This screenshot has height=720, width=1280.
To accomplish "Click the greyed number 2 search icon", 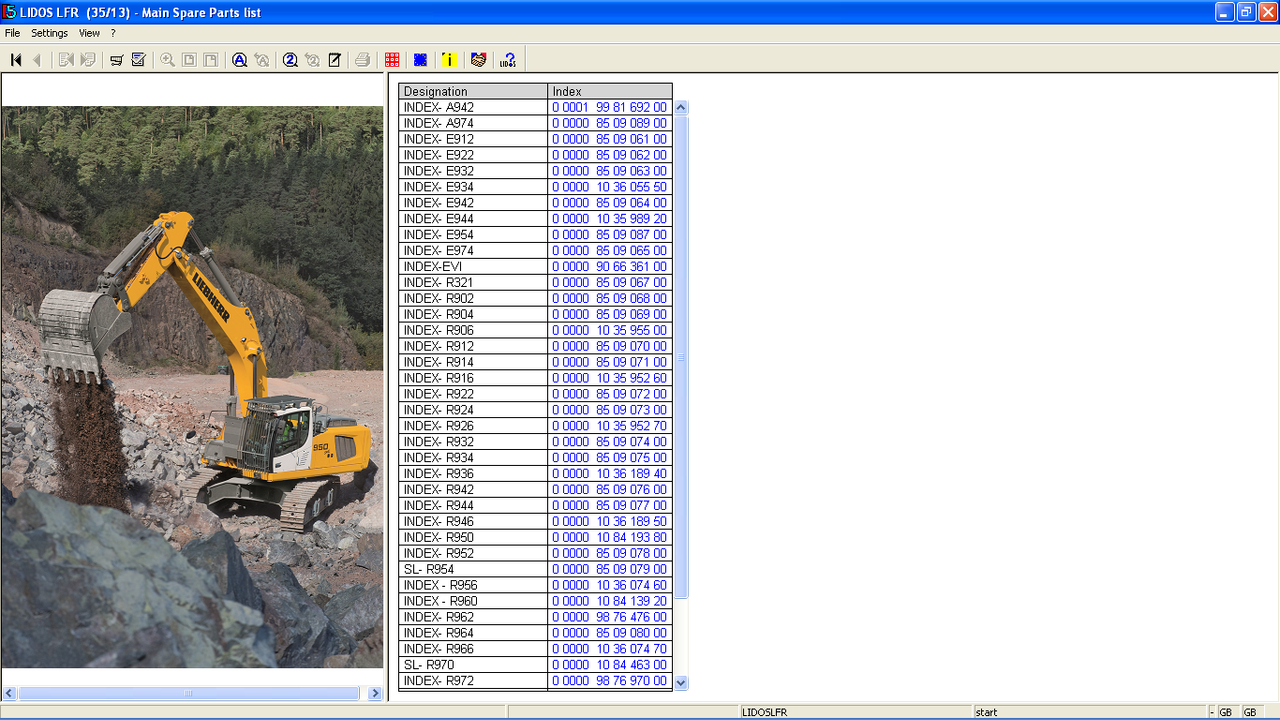I will point(312,60).
